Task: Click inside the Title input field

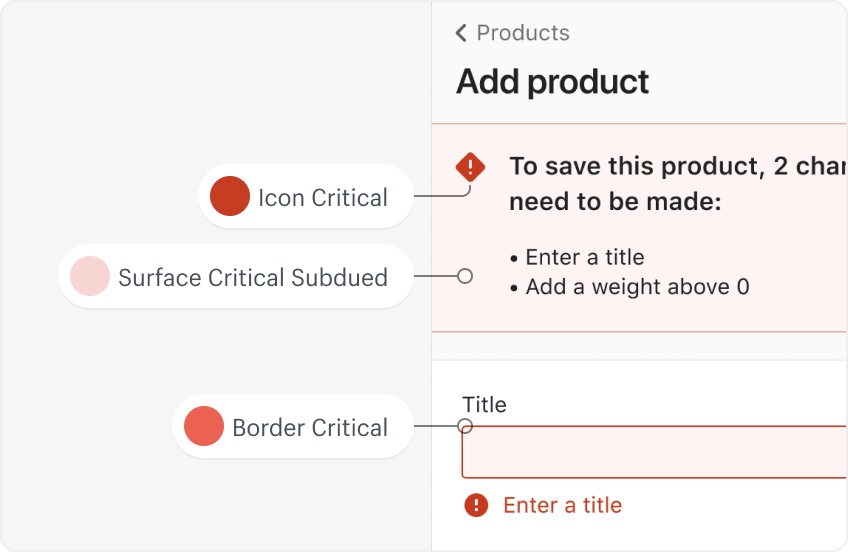Action: point(650,452)
